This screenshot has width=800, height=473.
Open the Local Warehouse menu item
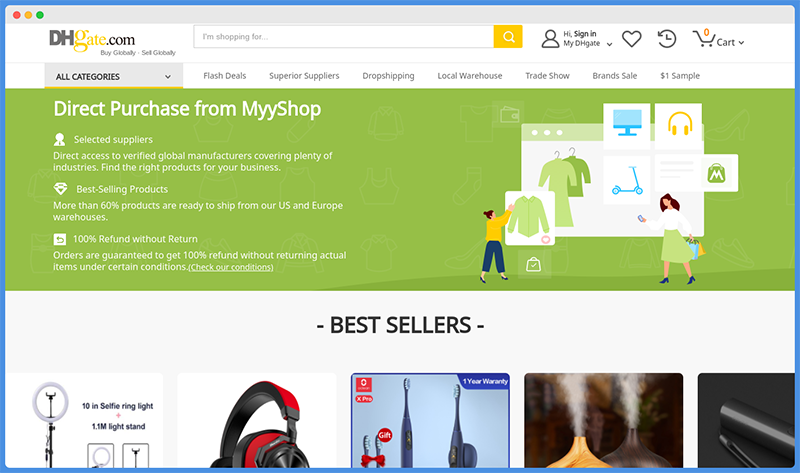pos(469,76)
